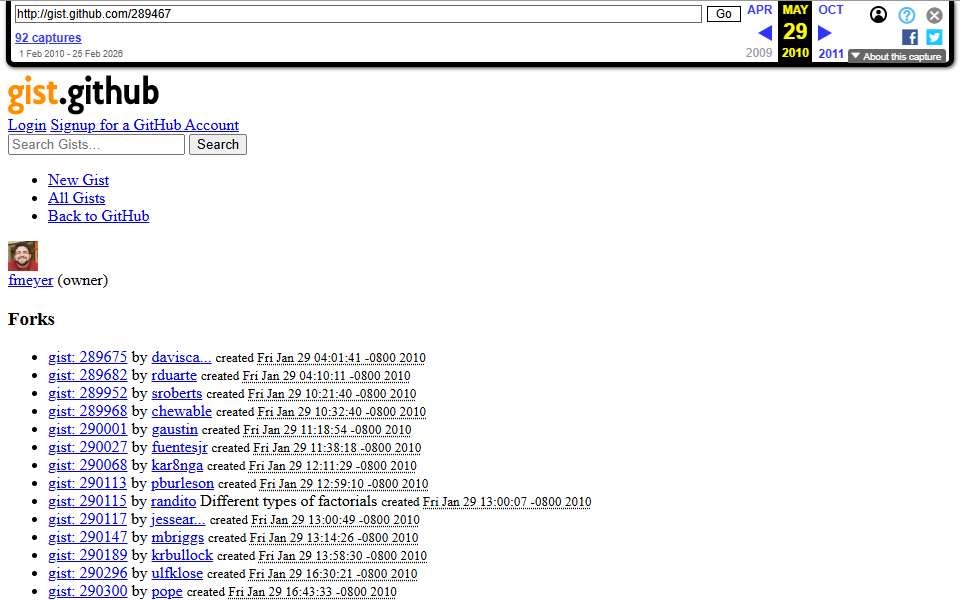Open gist: 289952 link

coord(88,393)
